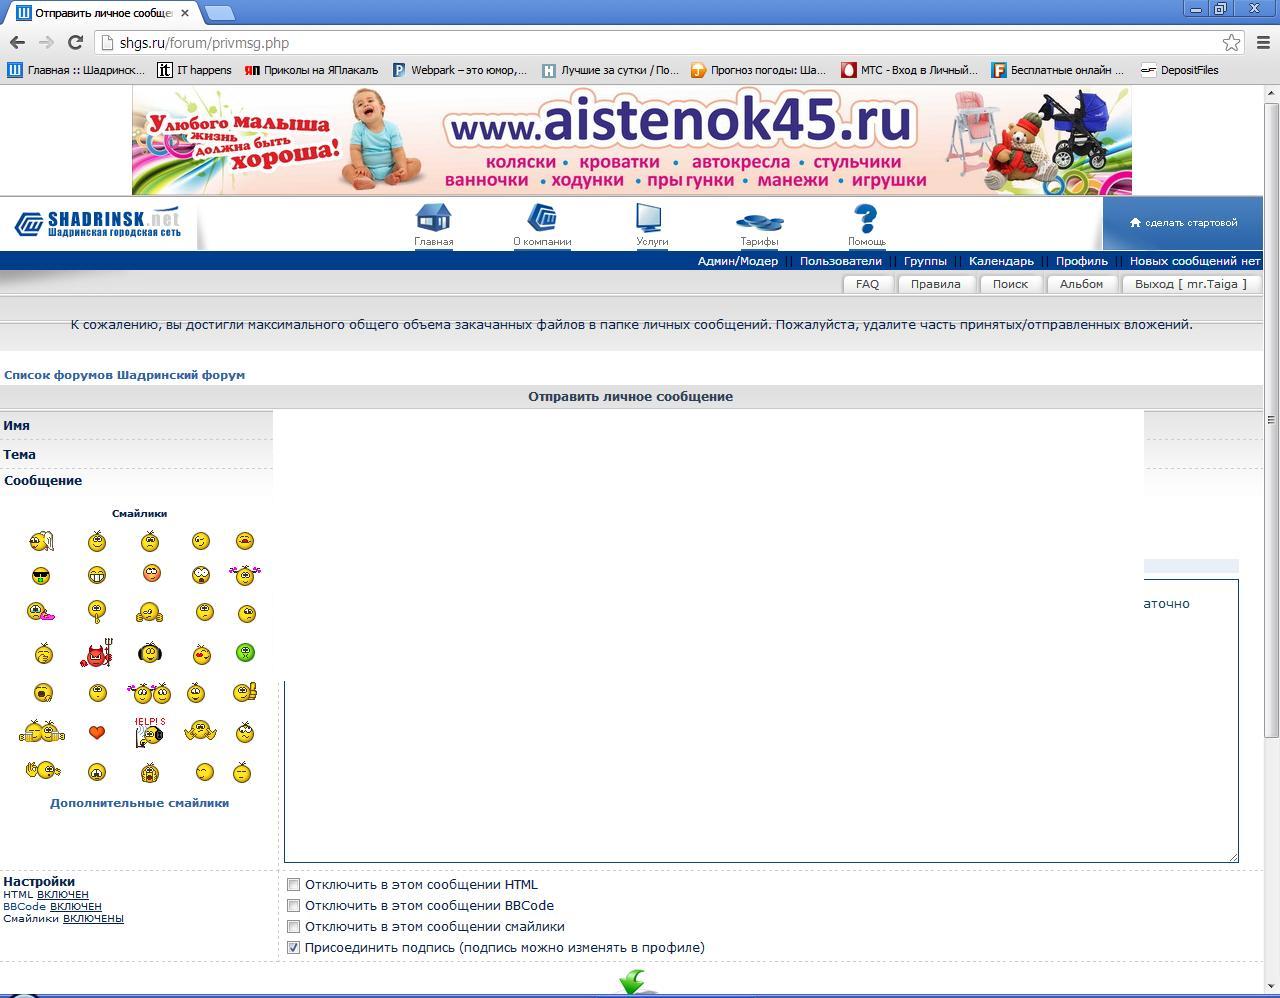Open Chrome wrench menu
The height and width of the screenshot is (998, 1280).
coord(1262,42)
